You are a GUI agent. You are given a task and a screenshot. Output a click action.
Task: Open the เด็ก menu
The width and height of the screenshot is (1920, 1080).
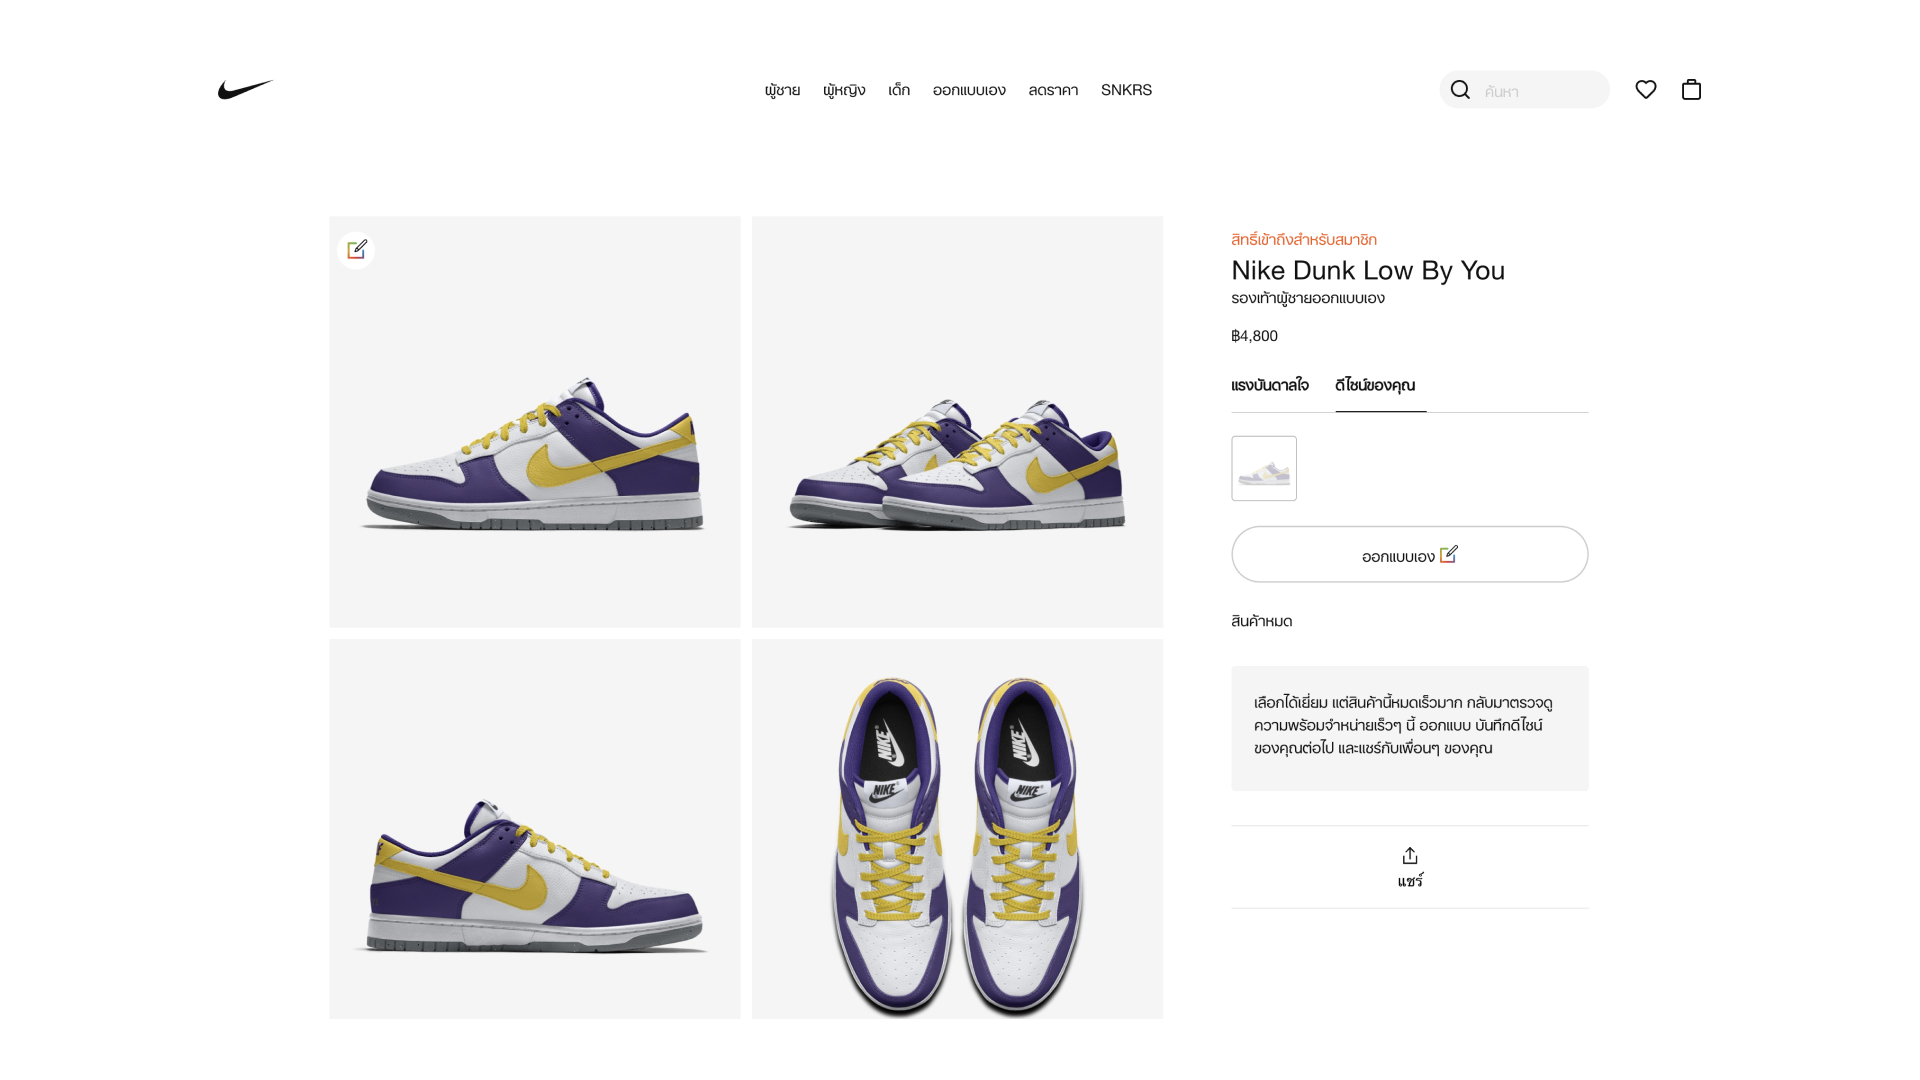click(x=899, y=90)
